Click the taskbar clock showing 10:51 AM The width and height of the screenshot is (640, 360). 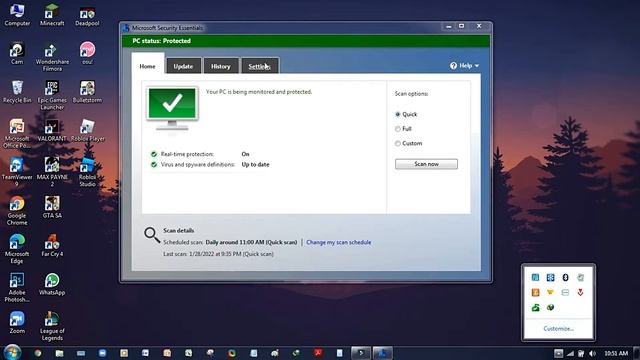pyautogui.click(x=616, y=353)
